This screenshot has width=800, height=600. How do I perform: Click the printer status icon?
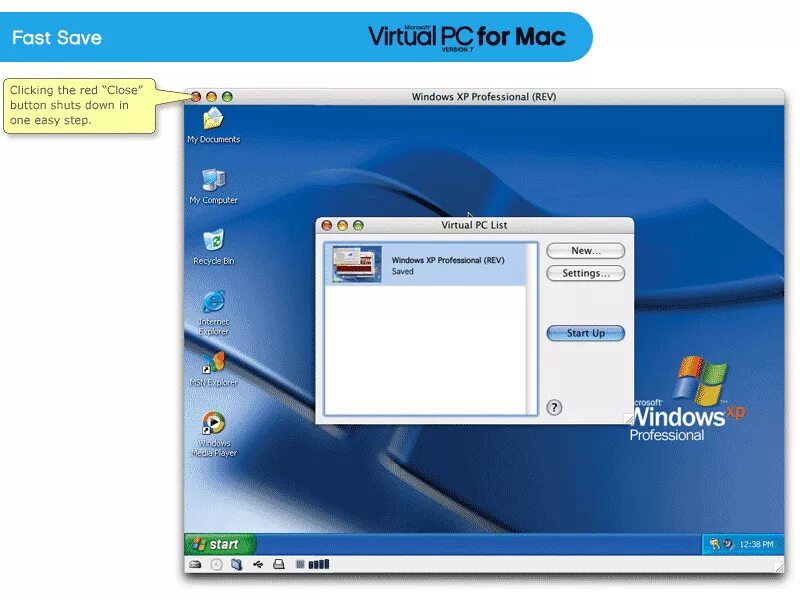(x=279, y=564)
